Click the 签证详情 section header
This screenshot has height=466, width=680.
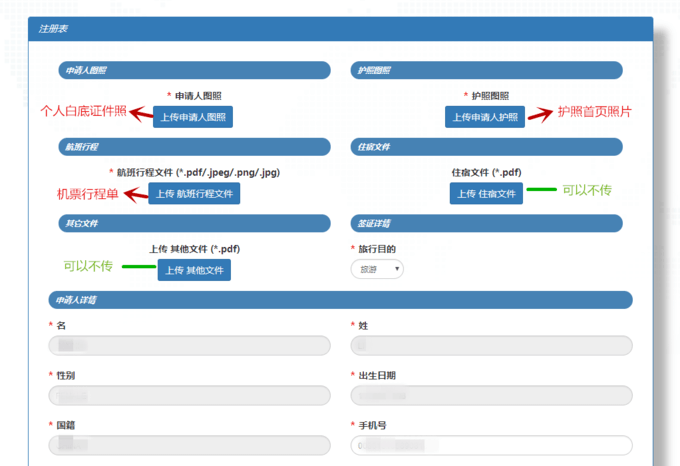point(487,223)
